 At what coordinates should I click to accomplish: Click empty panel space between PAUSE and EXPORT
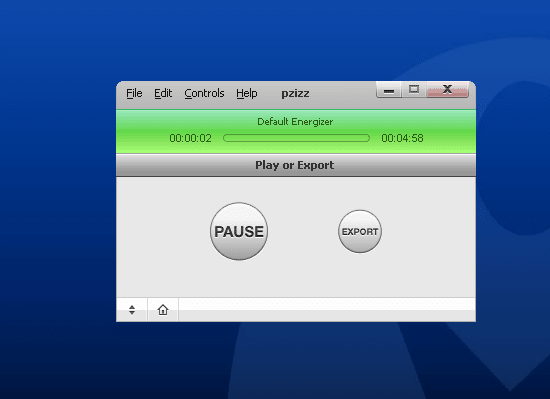pyautogui.click(x=303, y=231)
